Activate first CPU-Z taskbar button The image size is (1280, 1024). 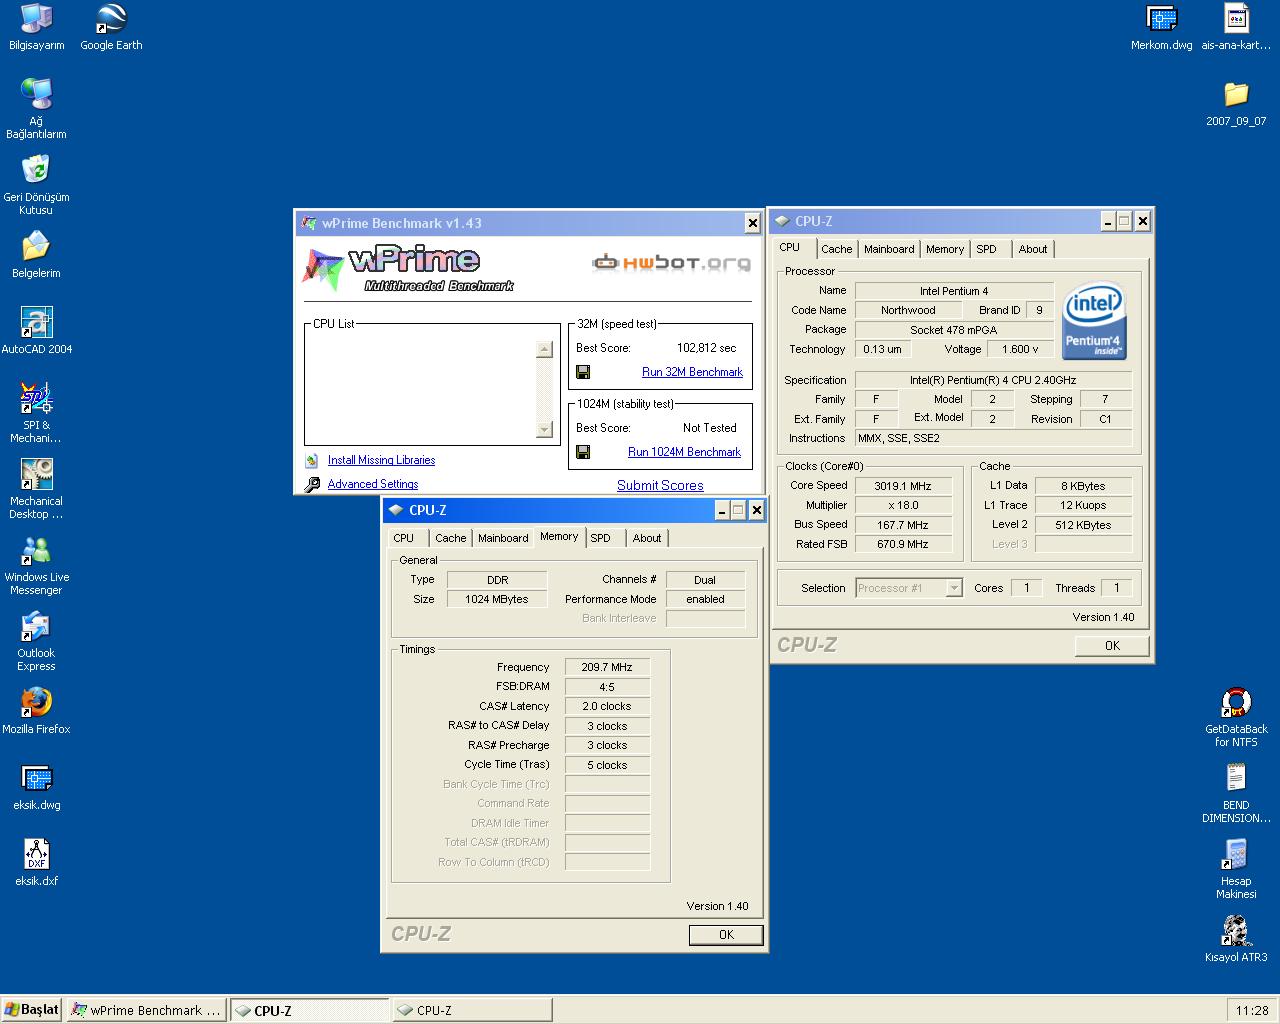click(310, 1010)
